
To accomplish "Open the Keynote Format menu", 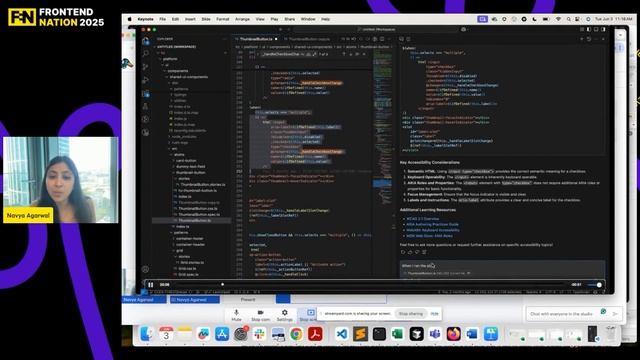I will (223, 19).
